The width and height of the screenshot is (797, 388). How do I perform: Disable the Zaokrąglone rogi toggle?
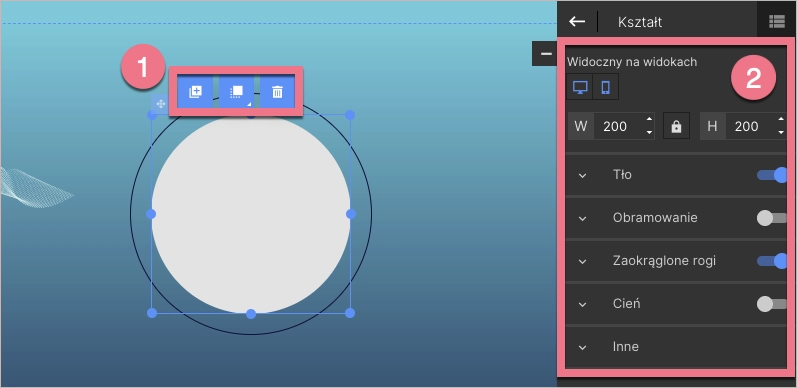click(772, 261)
